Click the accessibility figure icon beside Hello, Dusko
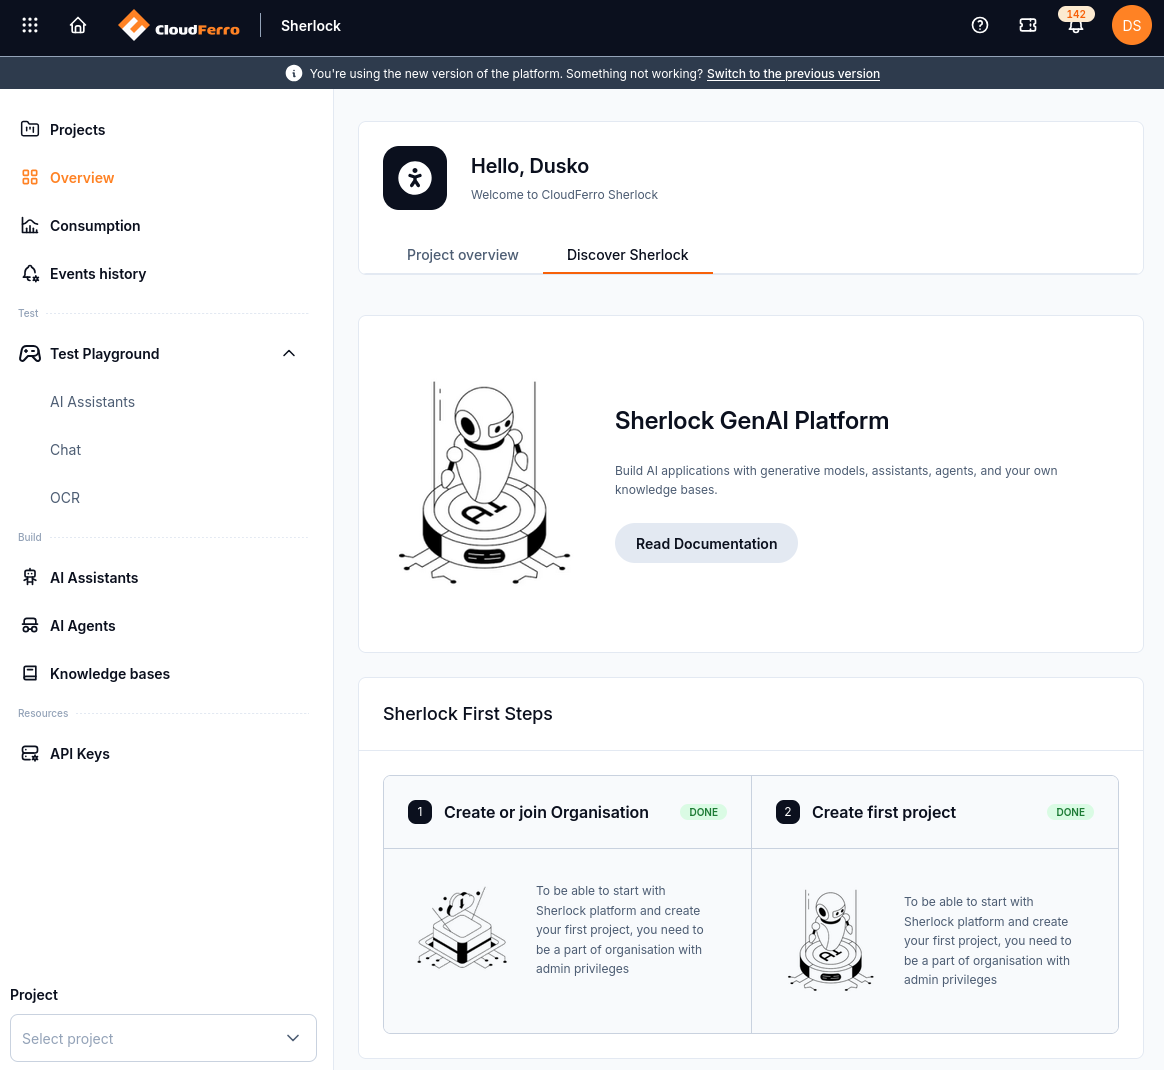The width and height of the screenshot is (1164, 1070). point(415,178)
